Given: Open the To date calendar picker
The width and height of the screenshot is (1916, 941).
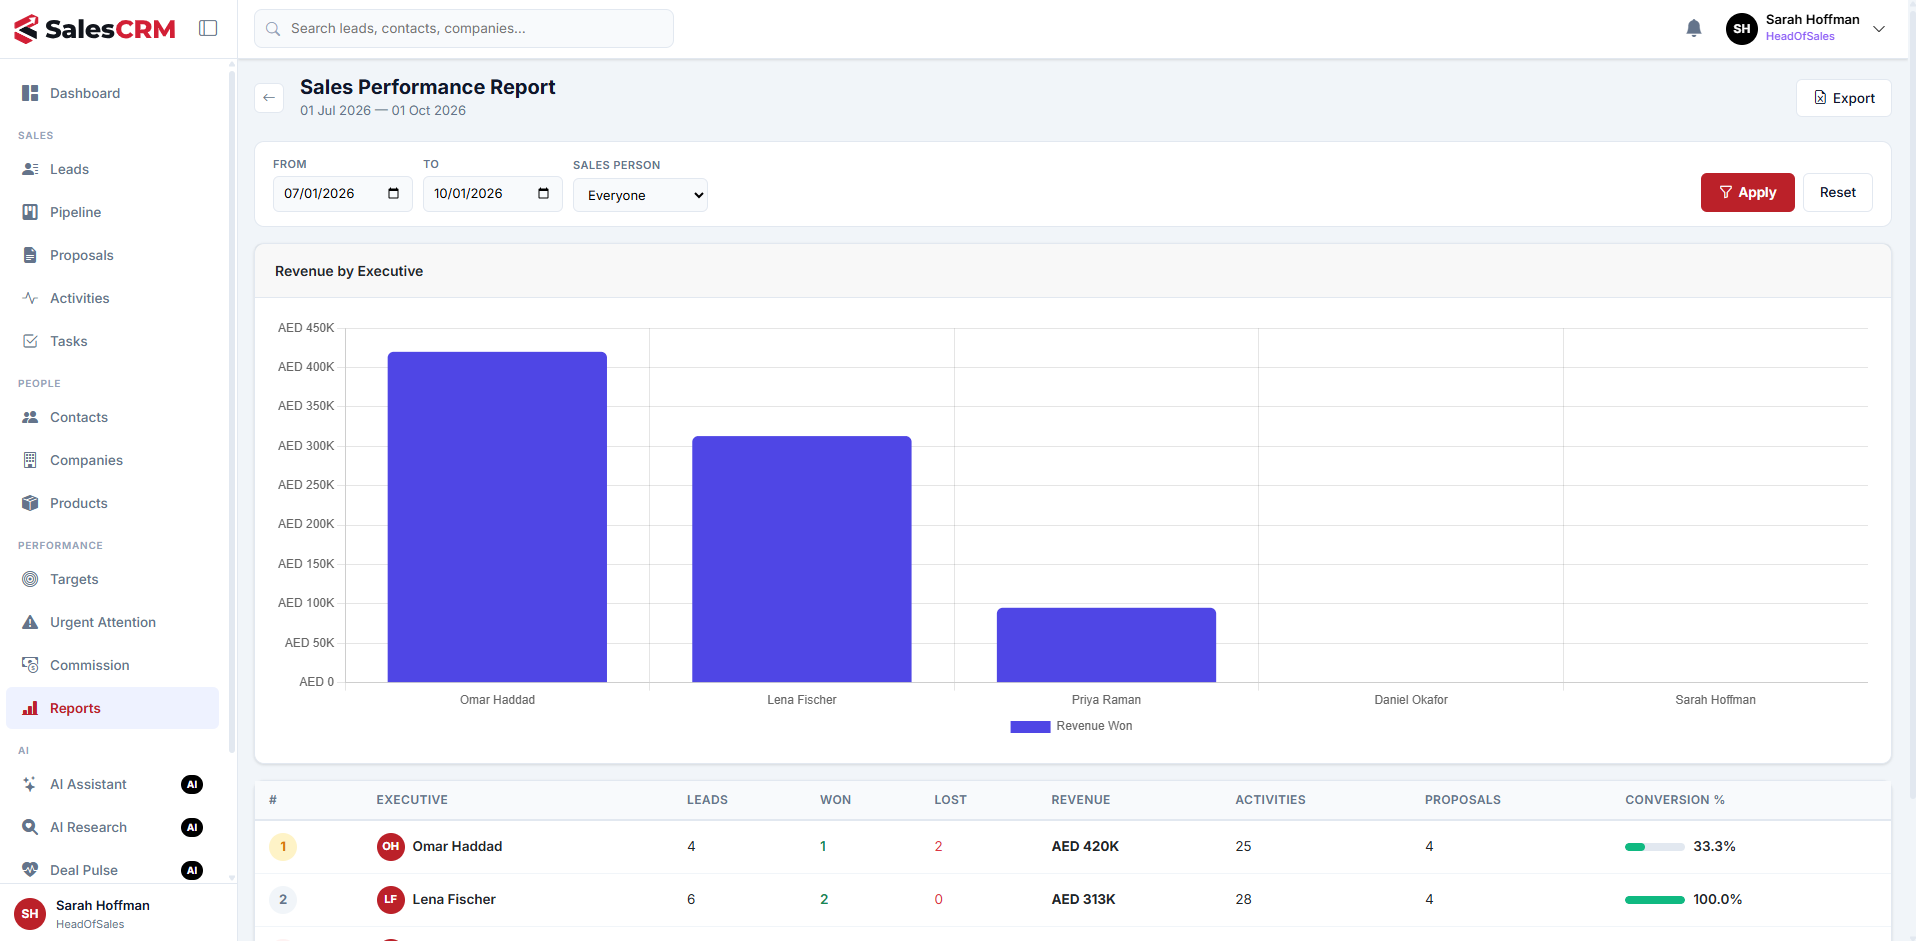Looking at the screenshot, I should click(x=543, y=193).
